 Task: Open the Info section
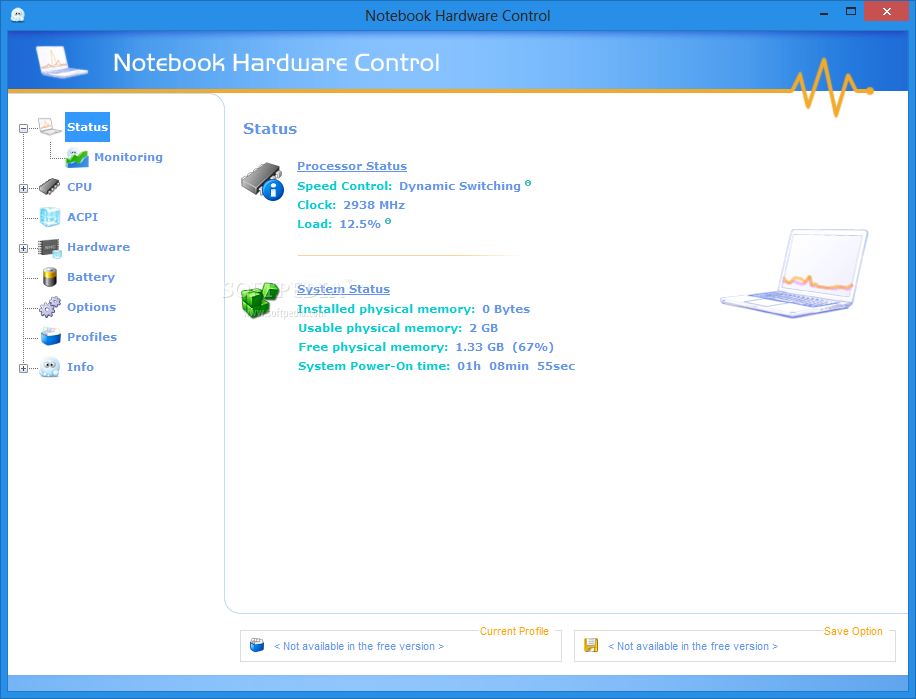coord(80,367)
